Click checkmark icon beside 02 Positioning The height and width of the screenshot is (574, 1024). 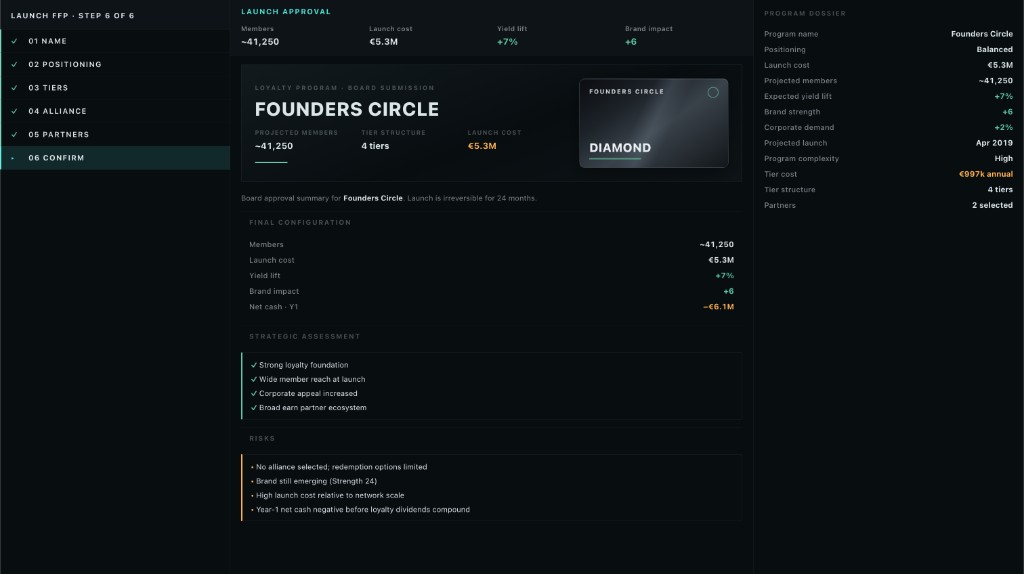coord(14,65)
